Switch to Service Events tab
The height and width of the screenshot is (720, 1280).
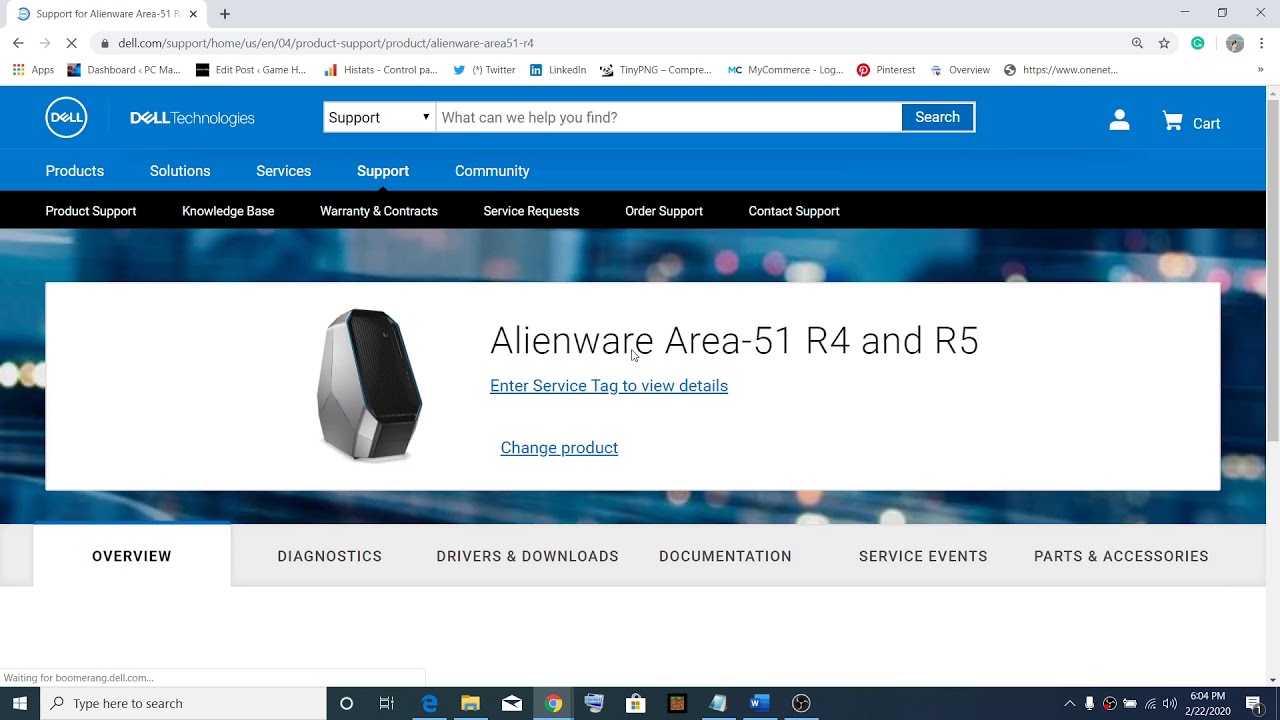923,556
